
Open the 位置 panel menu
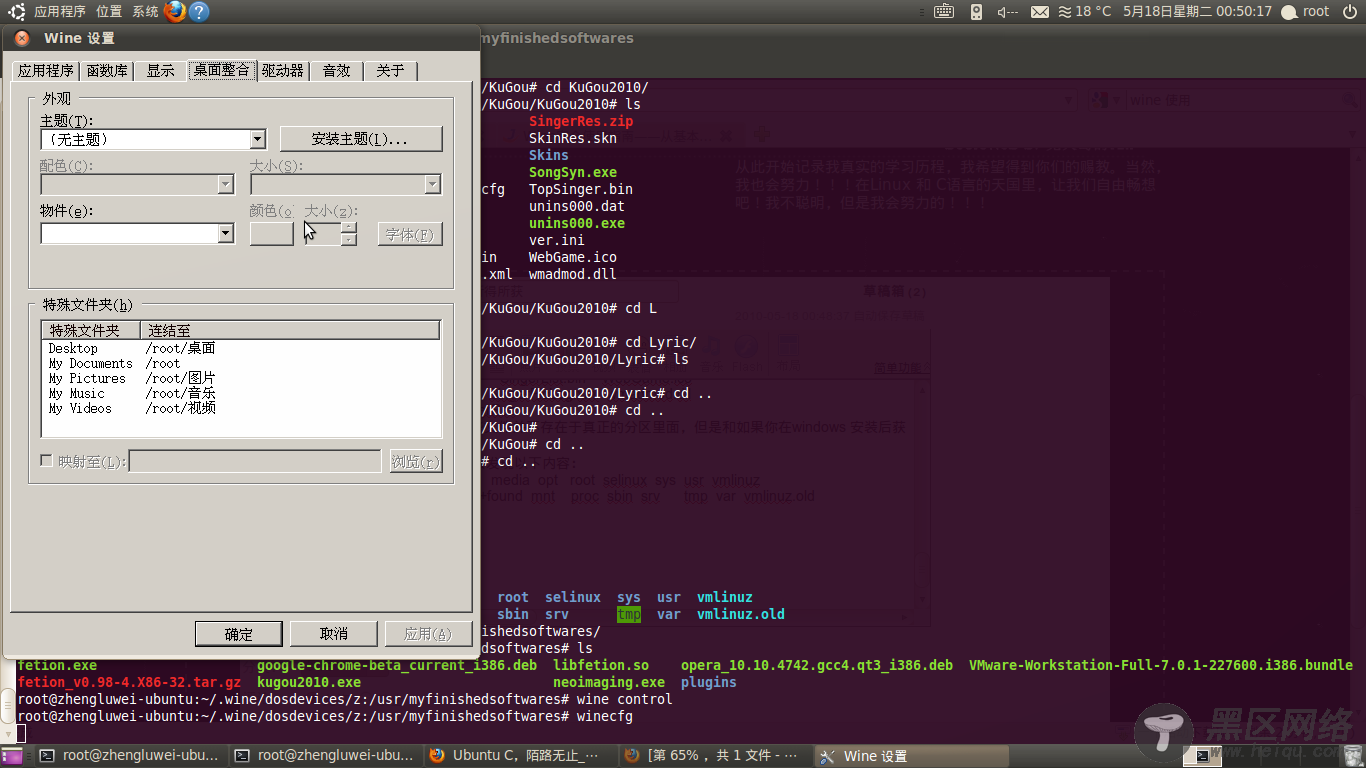click(109, 11)
